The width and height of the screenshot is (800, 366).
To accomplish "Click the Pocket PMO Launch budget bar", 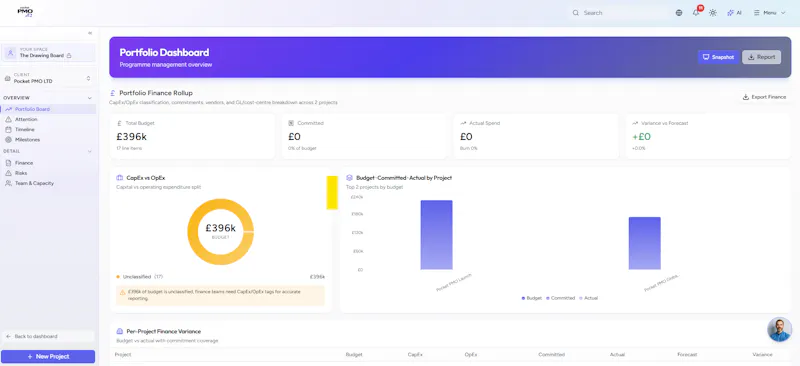I will pyautogui.click(x=436, y=235).
